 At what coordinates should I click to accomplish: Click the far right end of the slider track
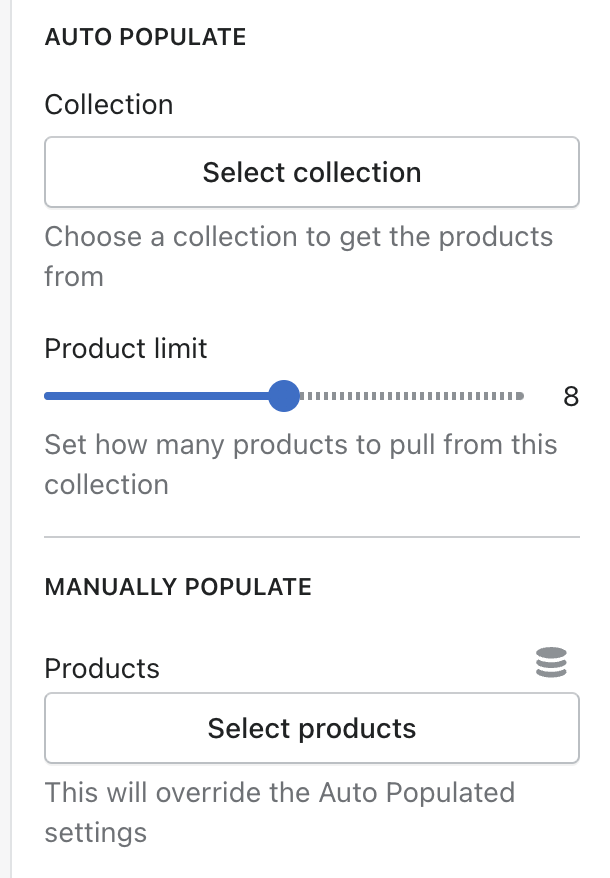tap(521, 397)
